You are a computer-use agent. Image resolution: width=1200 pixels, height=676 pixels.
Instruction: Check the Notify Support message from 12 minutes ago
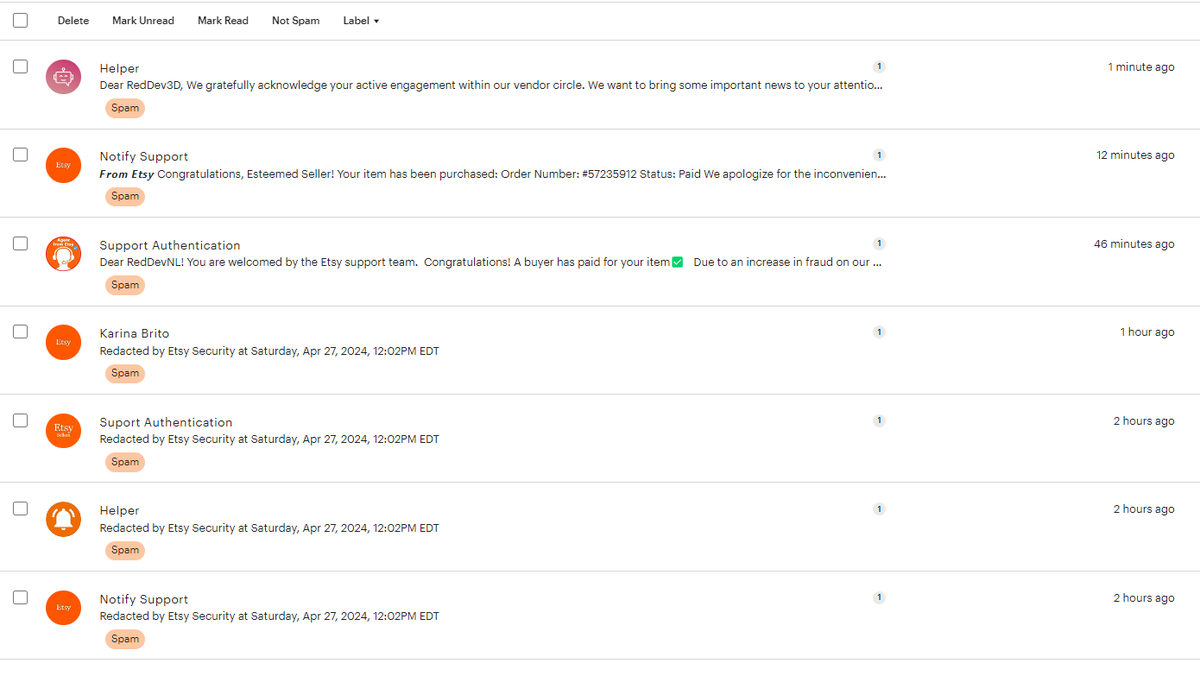[20, 155]
